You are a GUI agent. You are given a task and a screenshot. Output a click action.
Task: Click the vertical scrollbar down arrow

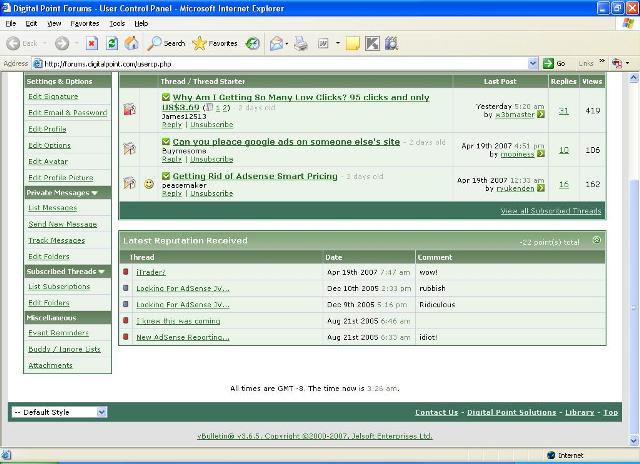tap(633, 440)
